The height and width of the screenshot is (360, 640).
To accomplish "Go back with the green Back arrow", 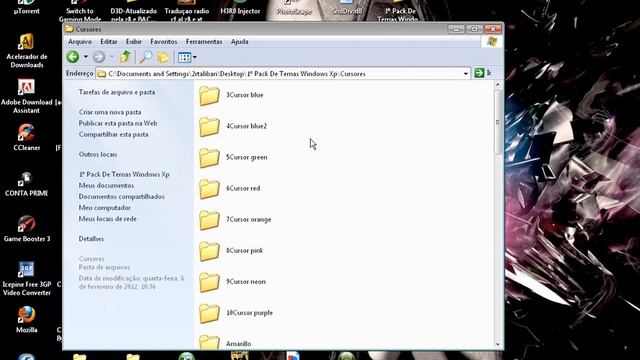I will [73, 57].
